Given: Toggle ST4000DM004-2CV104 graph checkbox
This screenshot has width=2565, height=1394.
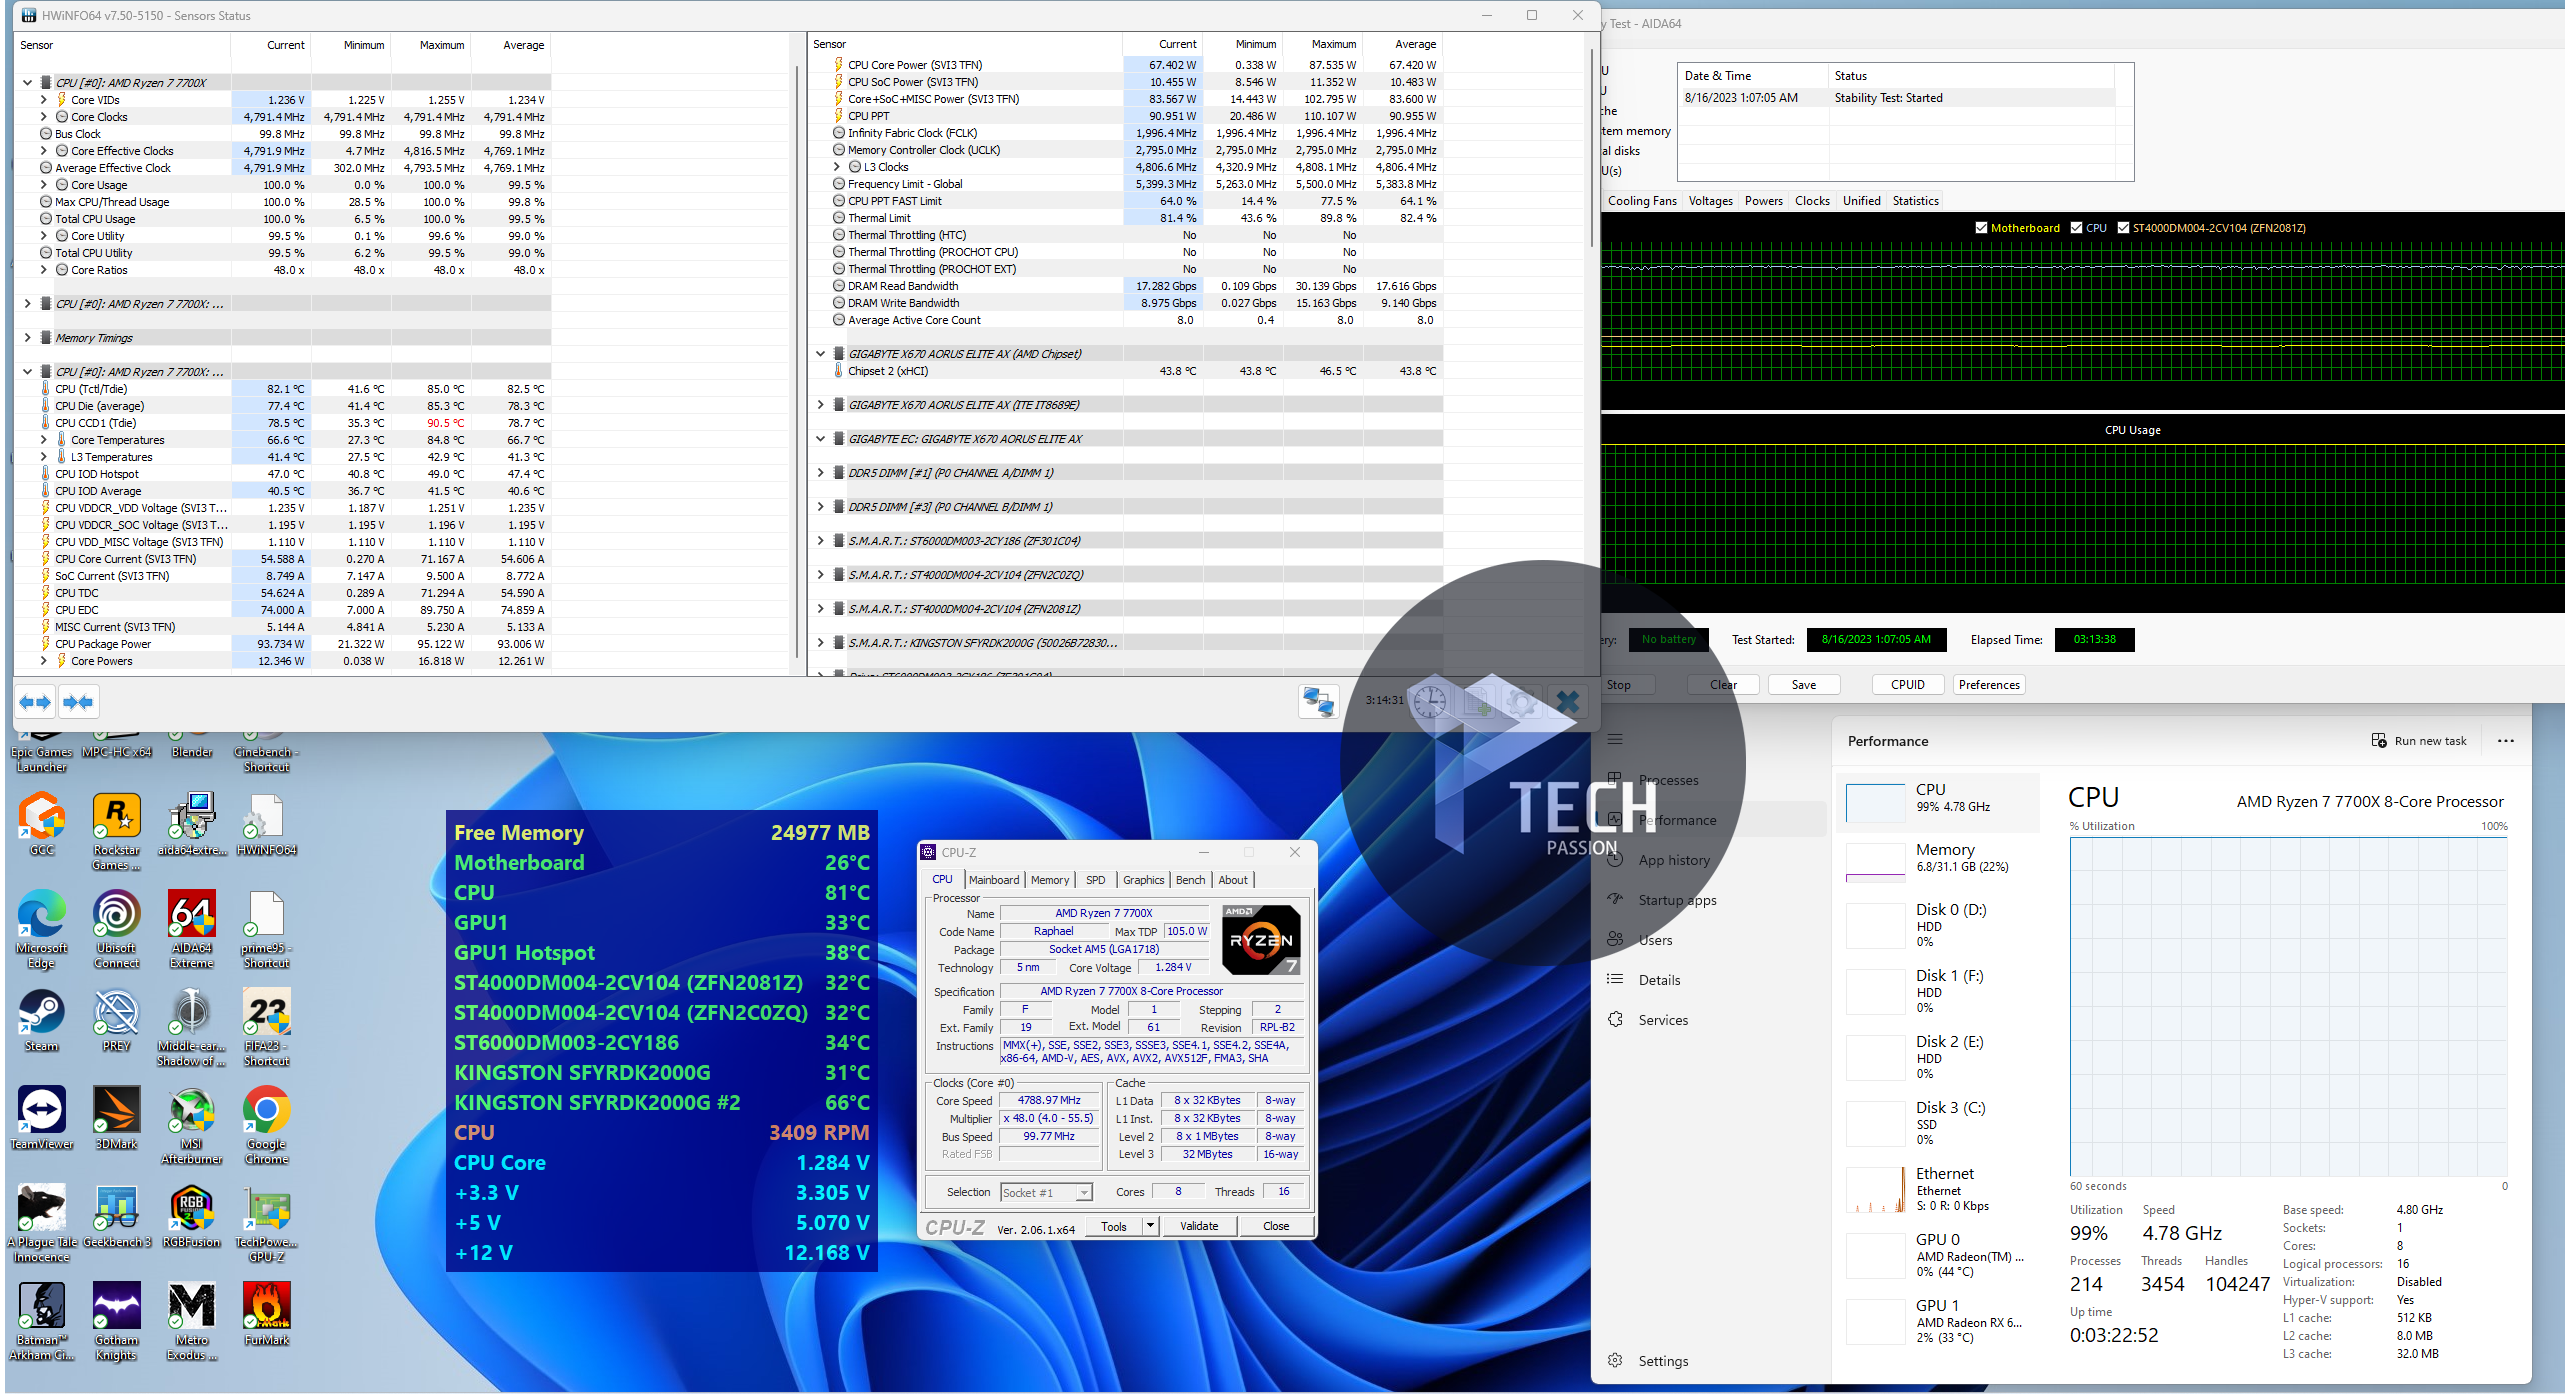Looking at the screenshot, I should [2123, 228].
